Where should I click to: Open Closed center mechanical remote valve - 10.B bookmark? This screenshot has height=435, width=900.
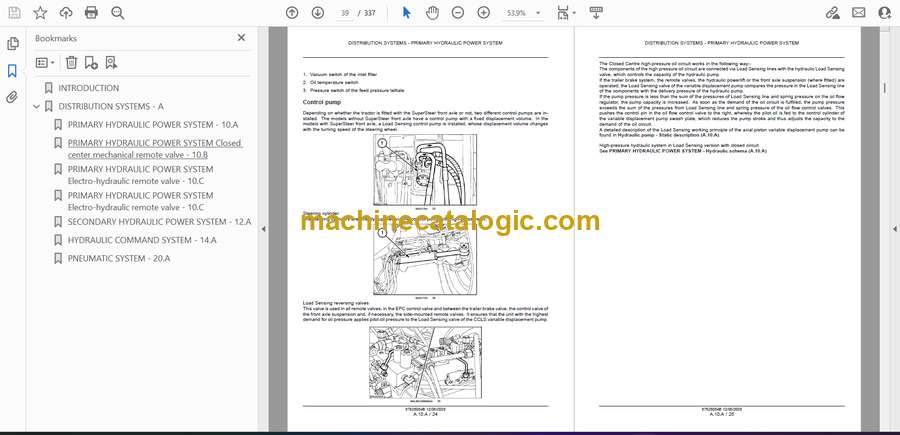click(155, 149)
